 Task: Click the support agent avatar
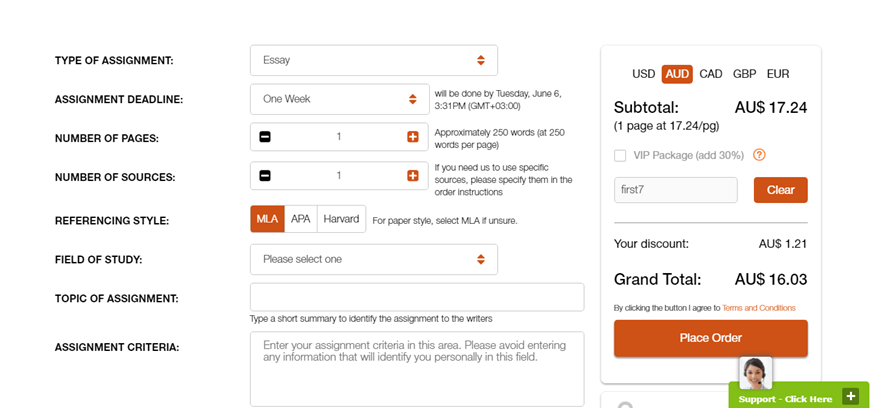(x=755, y=373)
